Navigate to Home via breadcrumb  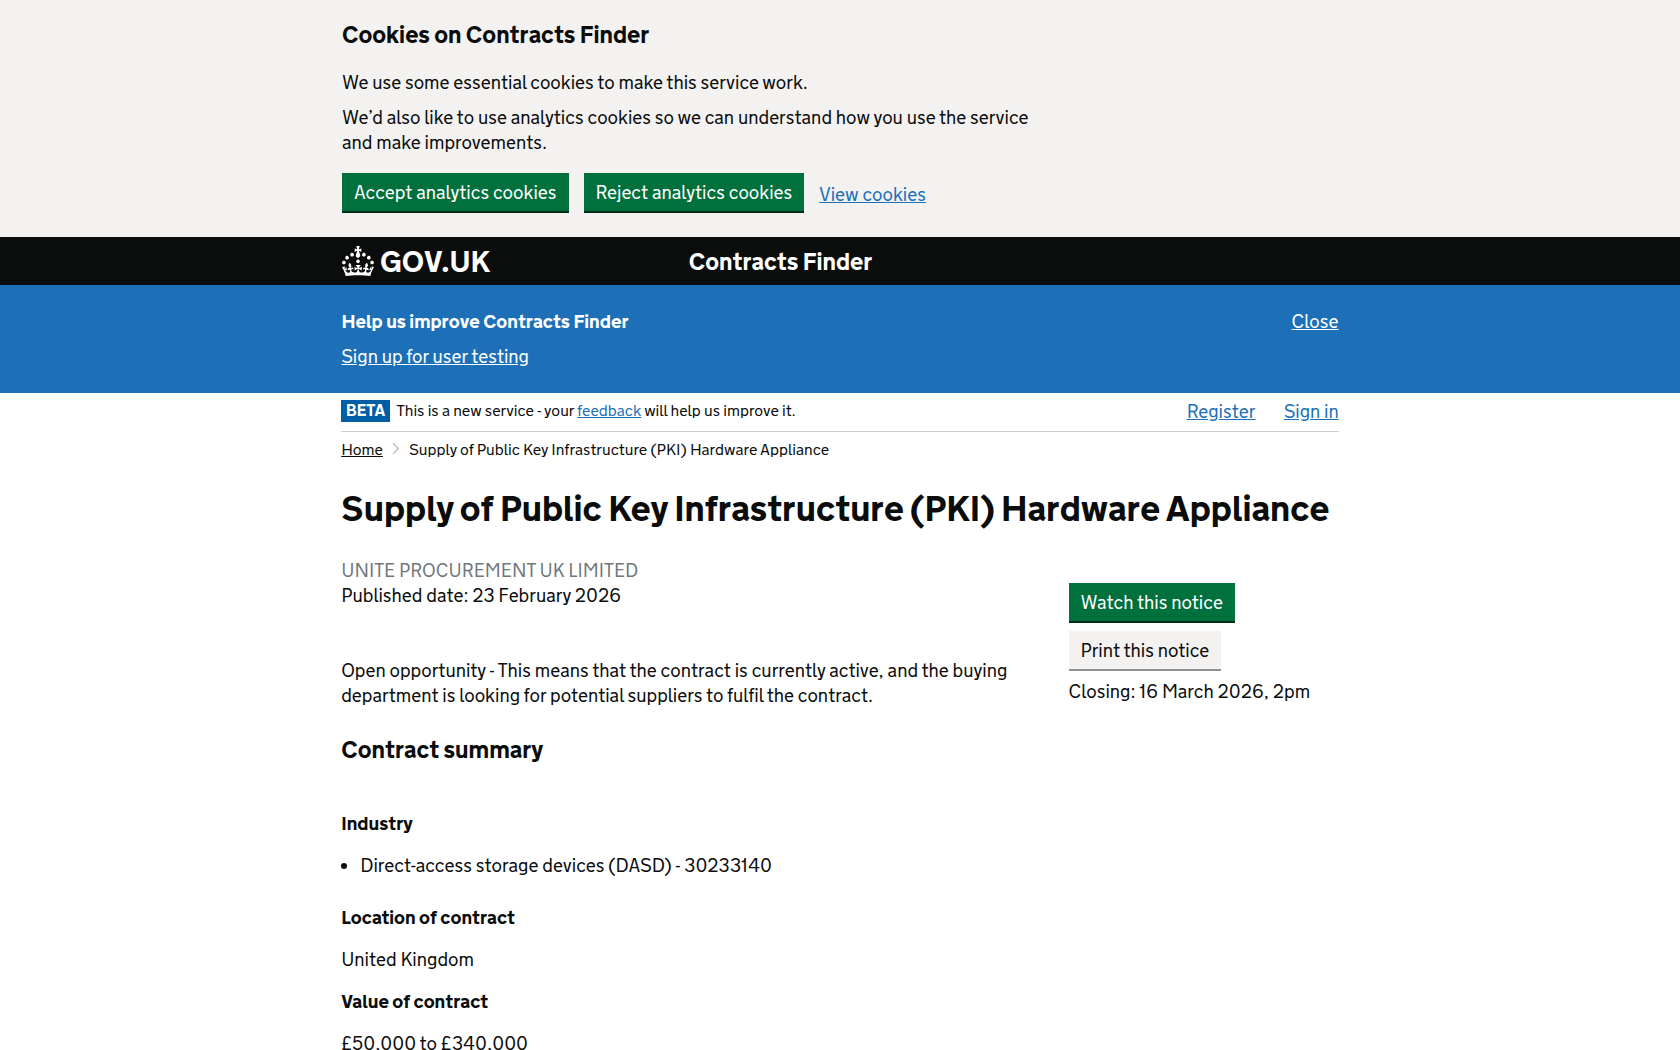362,450
